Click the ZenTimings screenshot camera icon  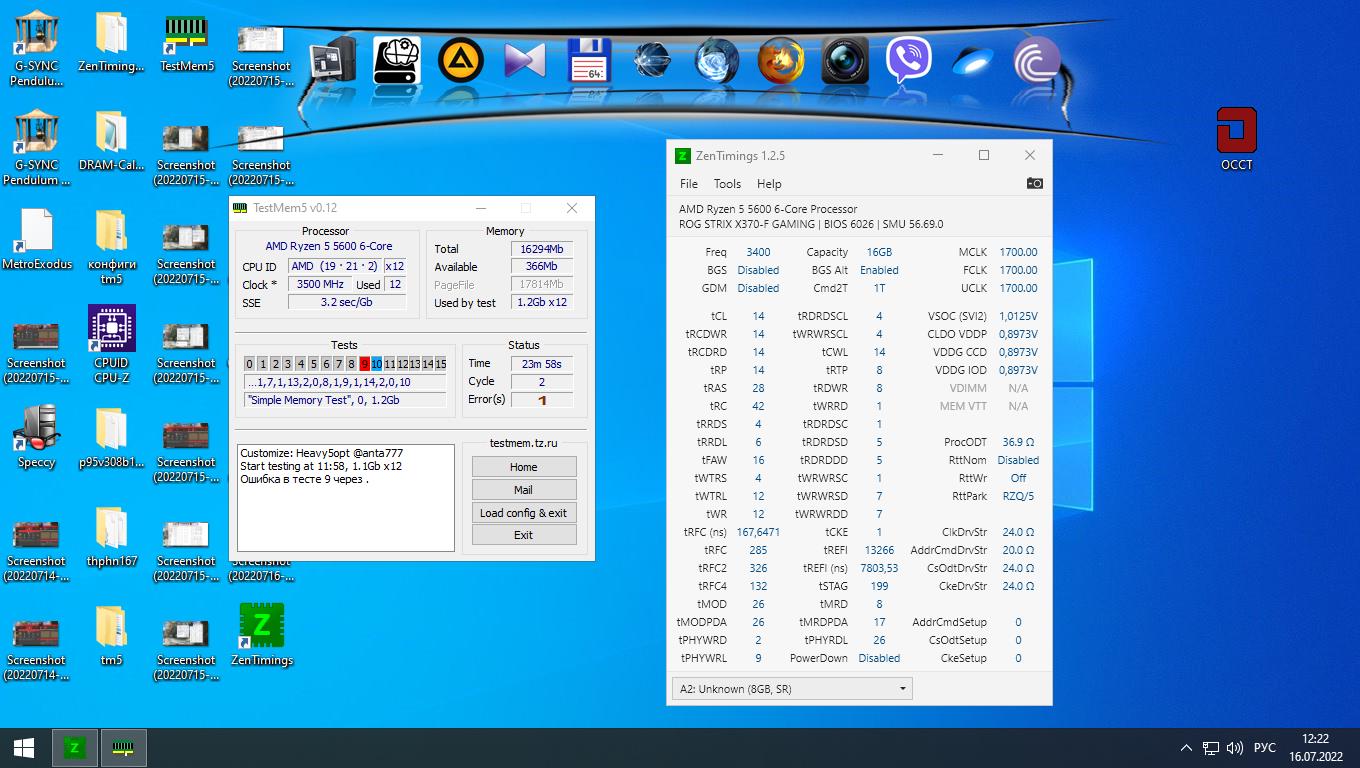pyautogui.click(x=1034, y=183)
